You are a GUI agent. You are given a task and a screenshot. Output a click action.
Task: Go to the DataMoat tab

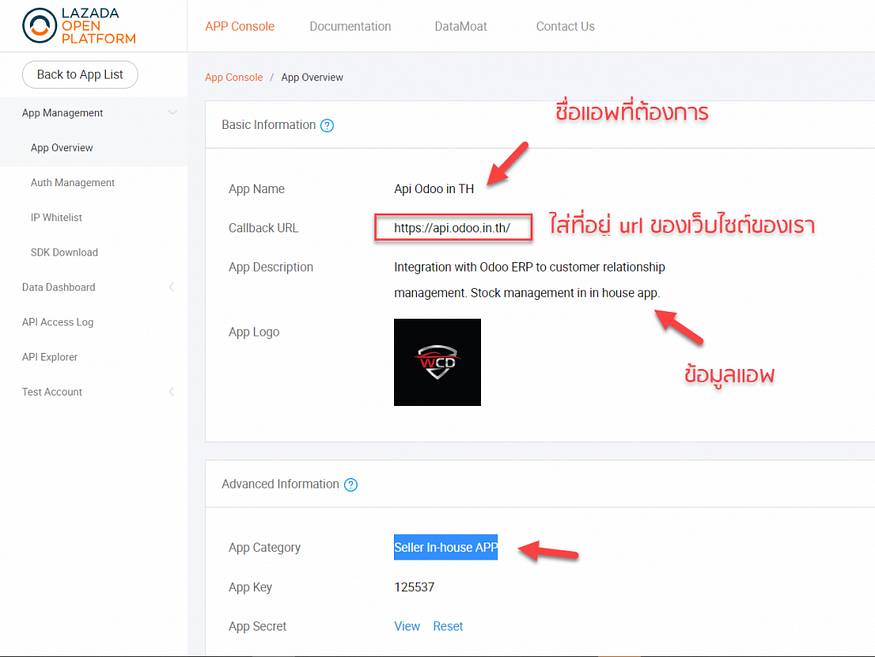pos(461,26)
